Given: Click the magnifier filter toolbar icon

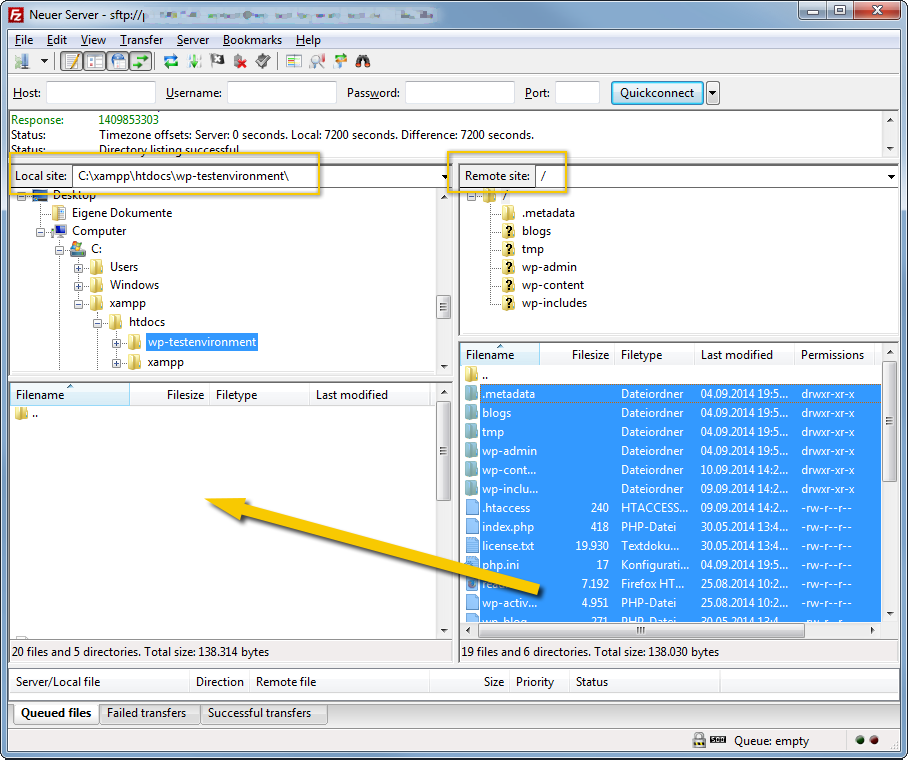Looking at the screenshot, I should (x=317, y=61).
